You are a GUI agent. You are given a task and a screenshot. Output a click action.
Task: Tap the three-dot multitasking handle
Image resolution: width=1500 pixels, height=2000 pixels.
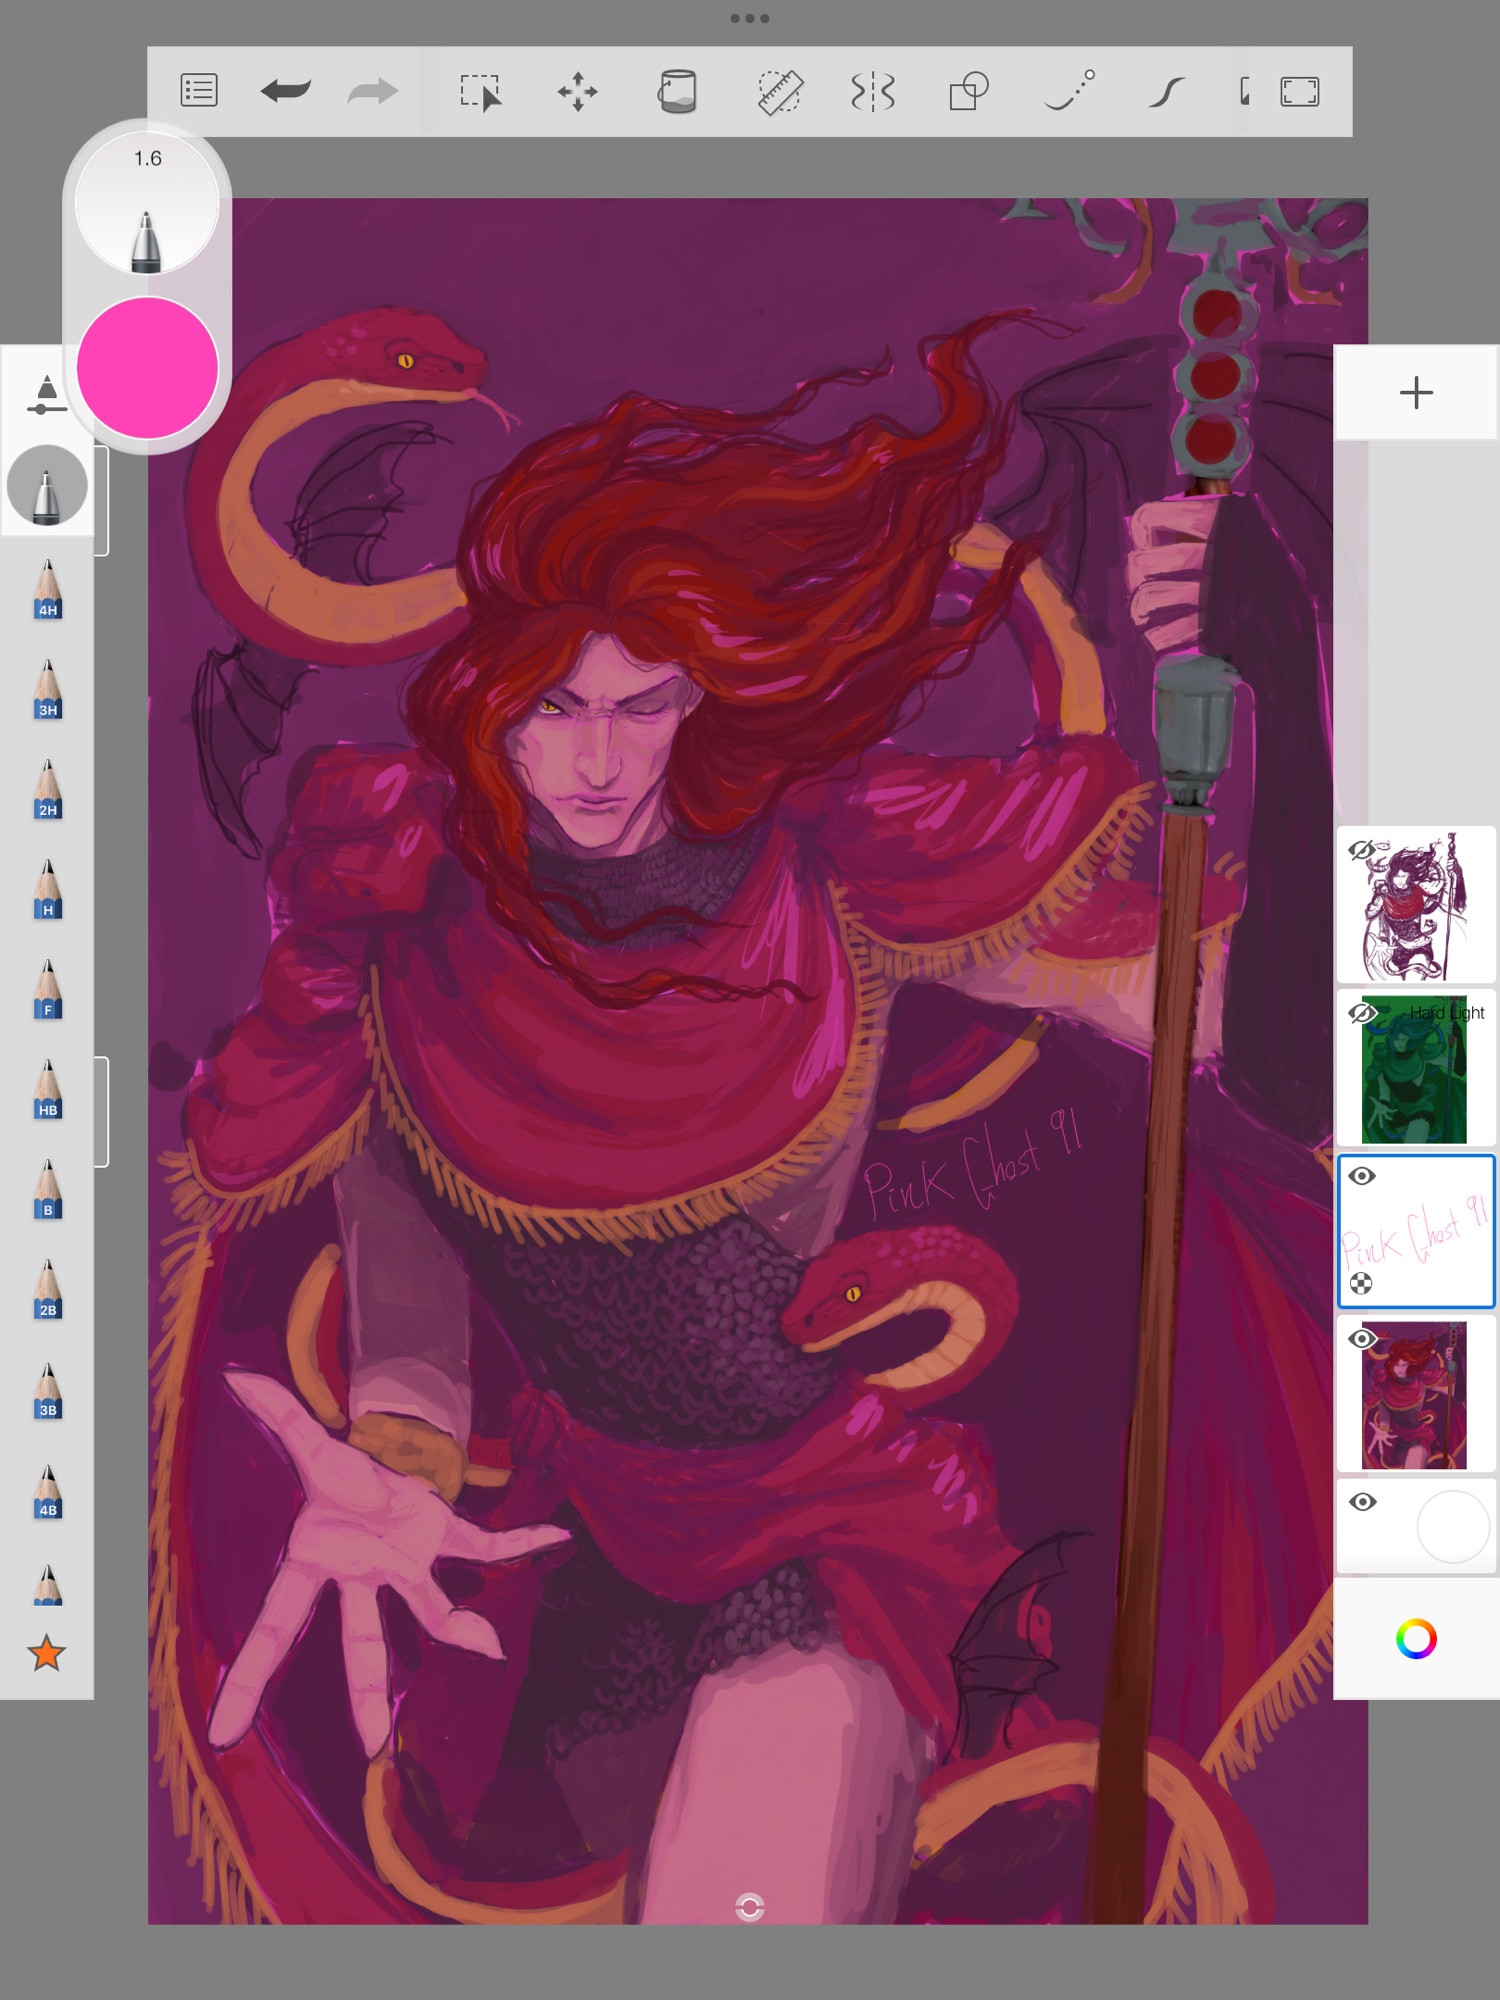[x=750, y=18]
